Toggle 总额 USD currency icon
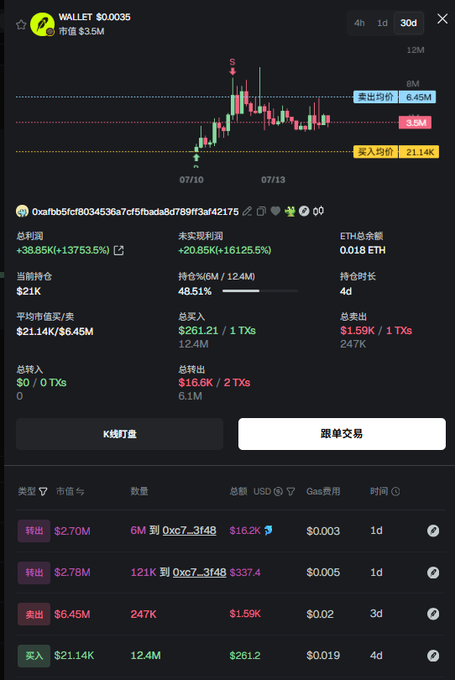 pos(278,491)
